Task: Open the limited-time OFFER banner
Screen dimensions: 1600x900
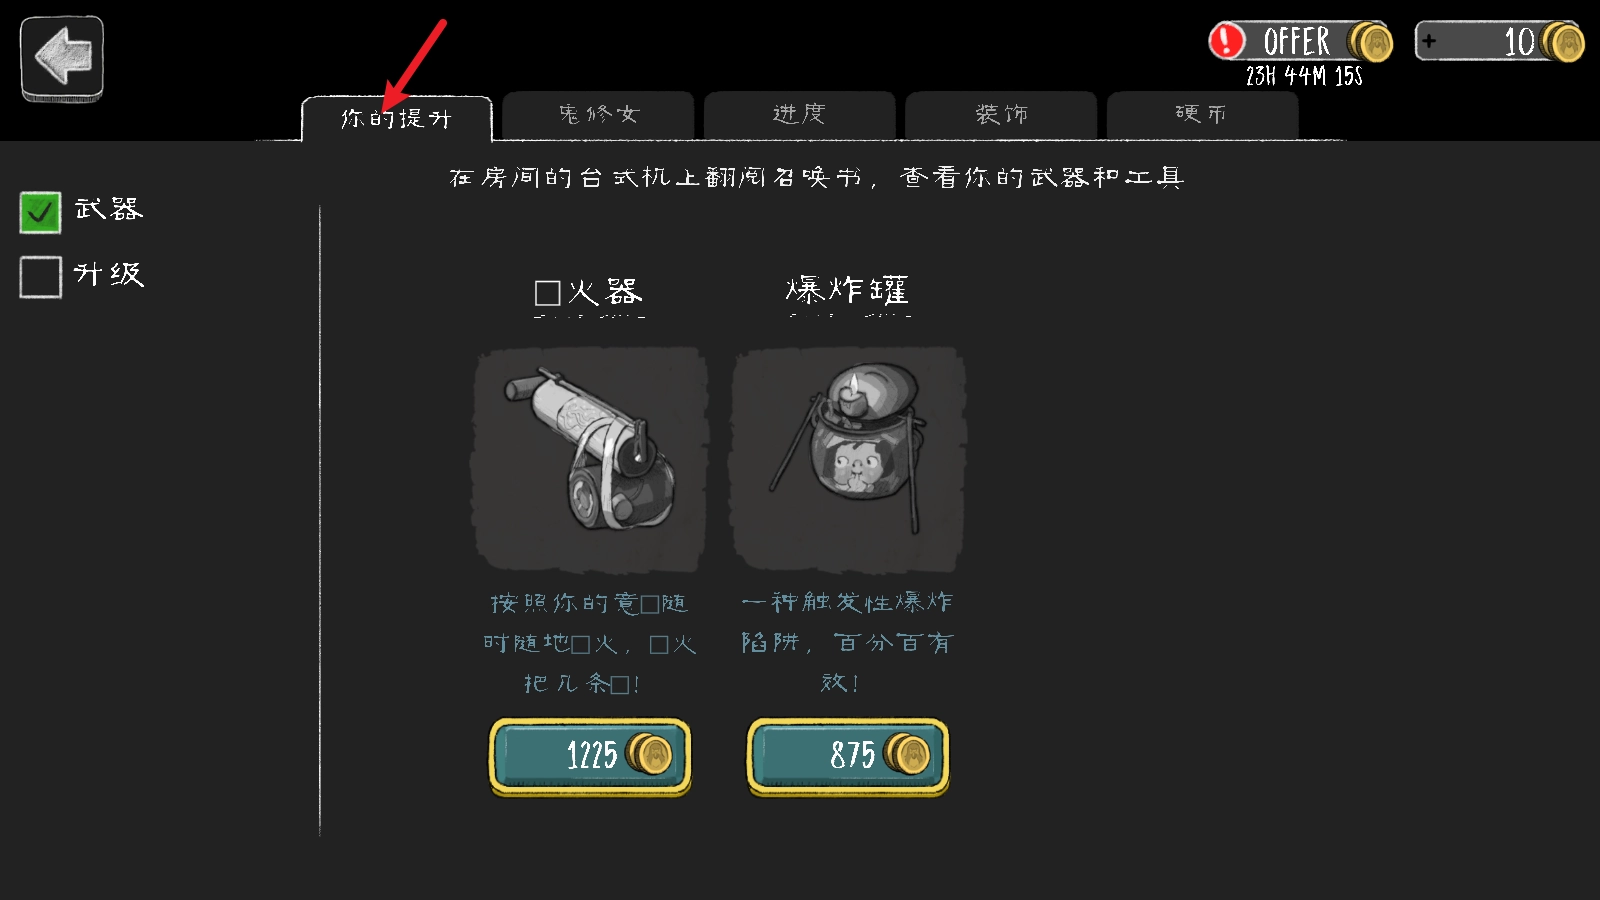Action: (1300, 42)
